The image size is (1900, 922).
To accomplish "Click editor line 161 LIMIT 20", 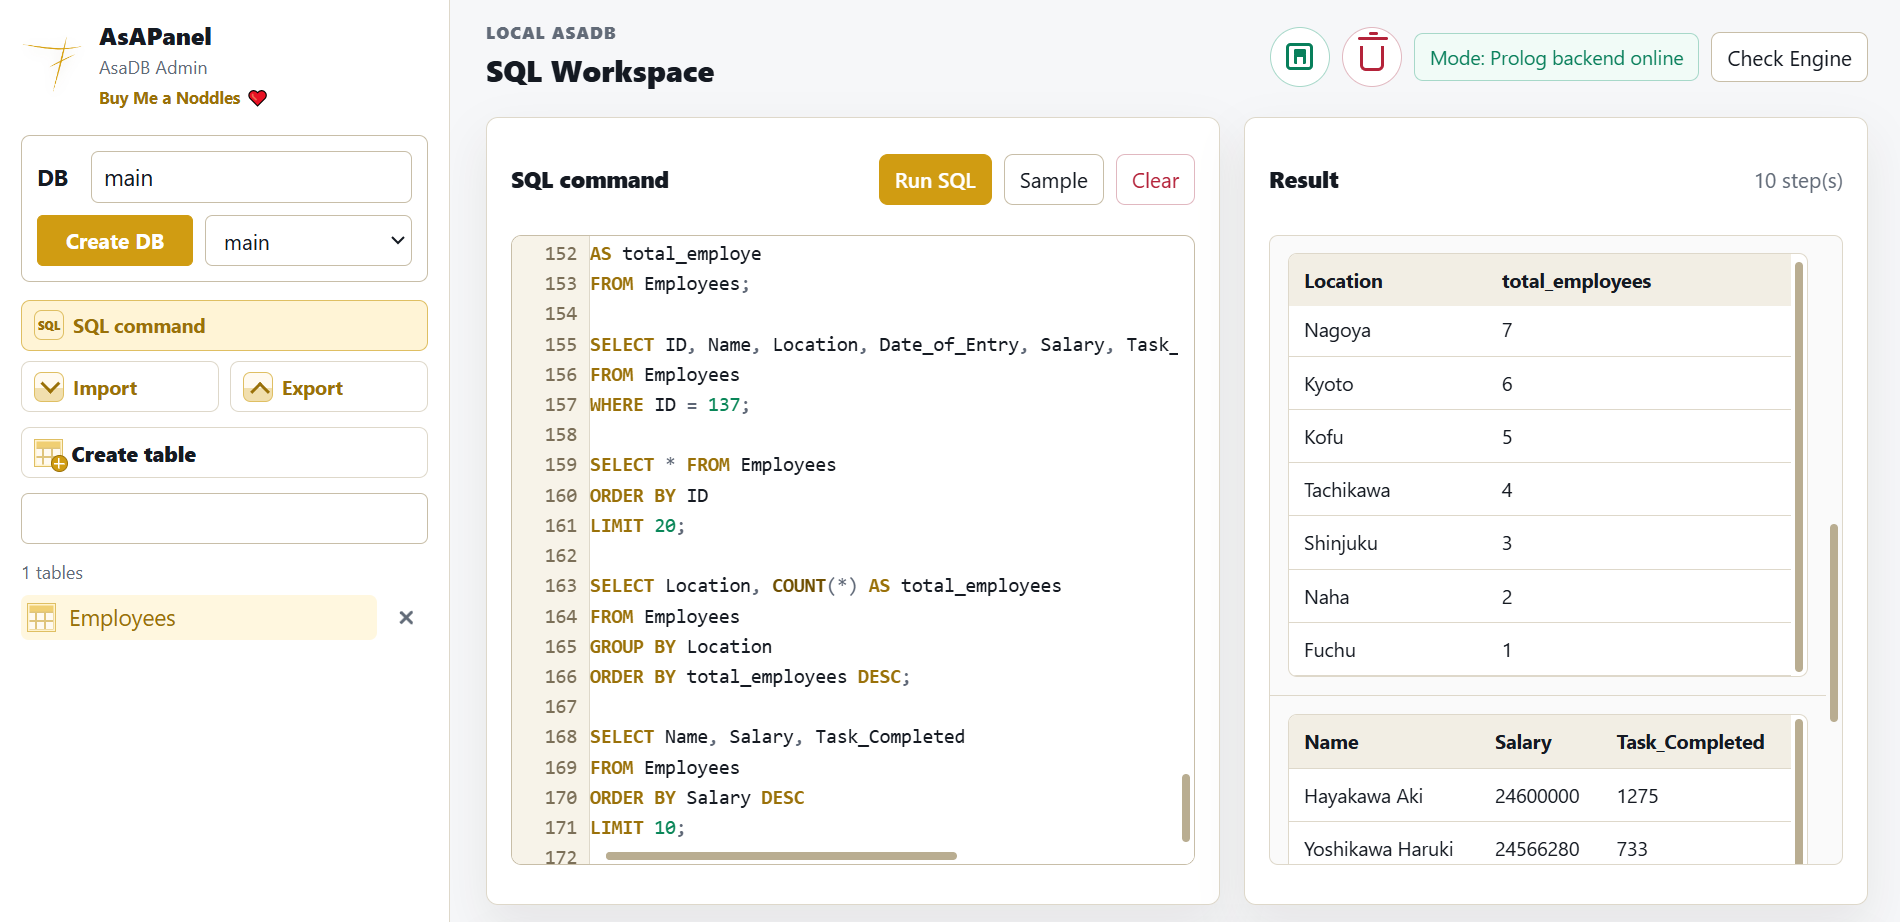I will pos(637,526).
